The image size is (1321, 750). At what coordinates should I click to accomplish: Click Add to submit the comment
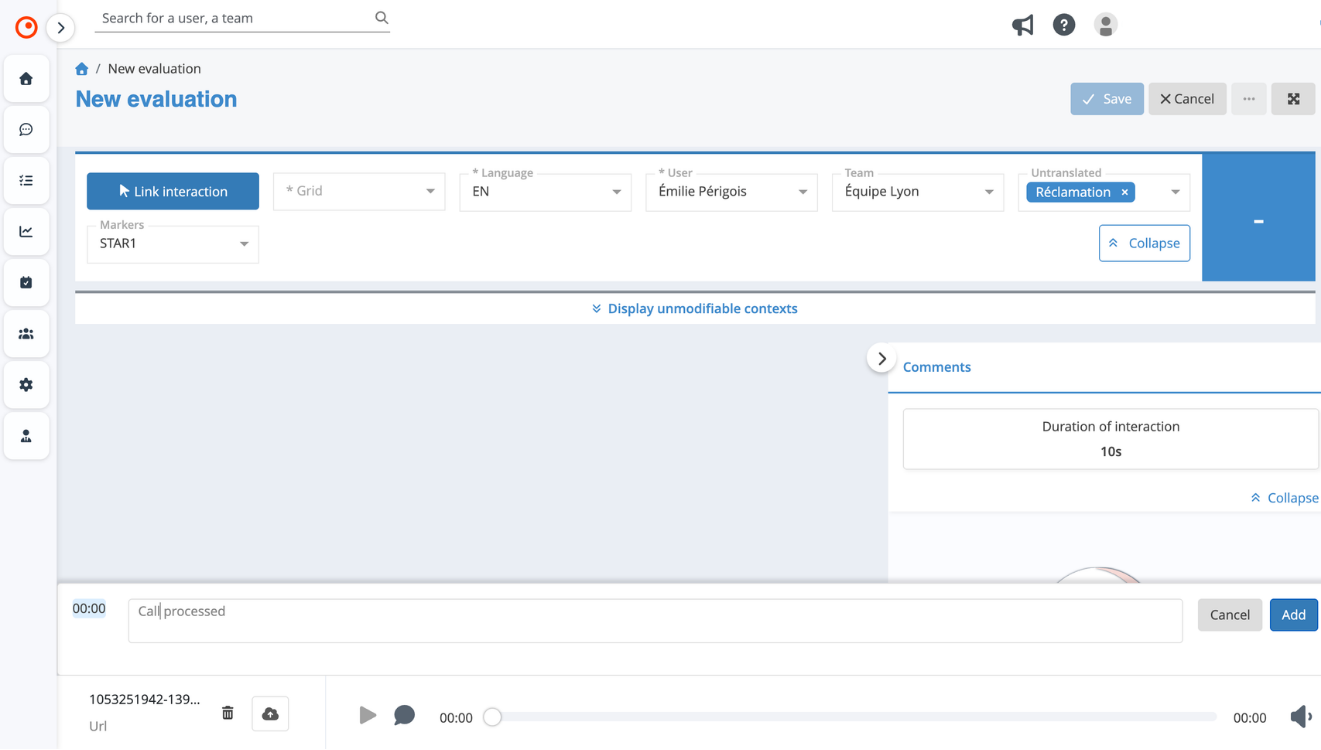pos(1293,615)
